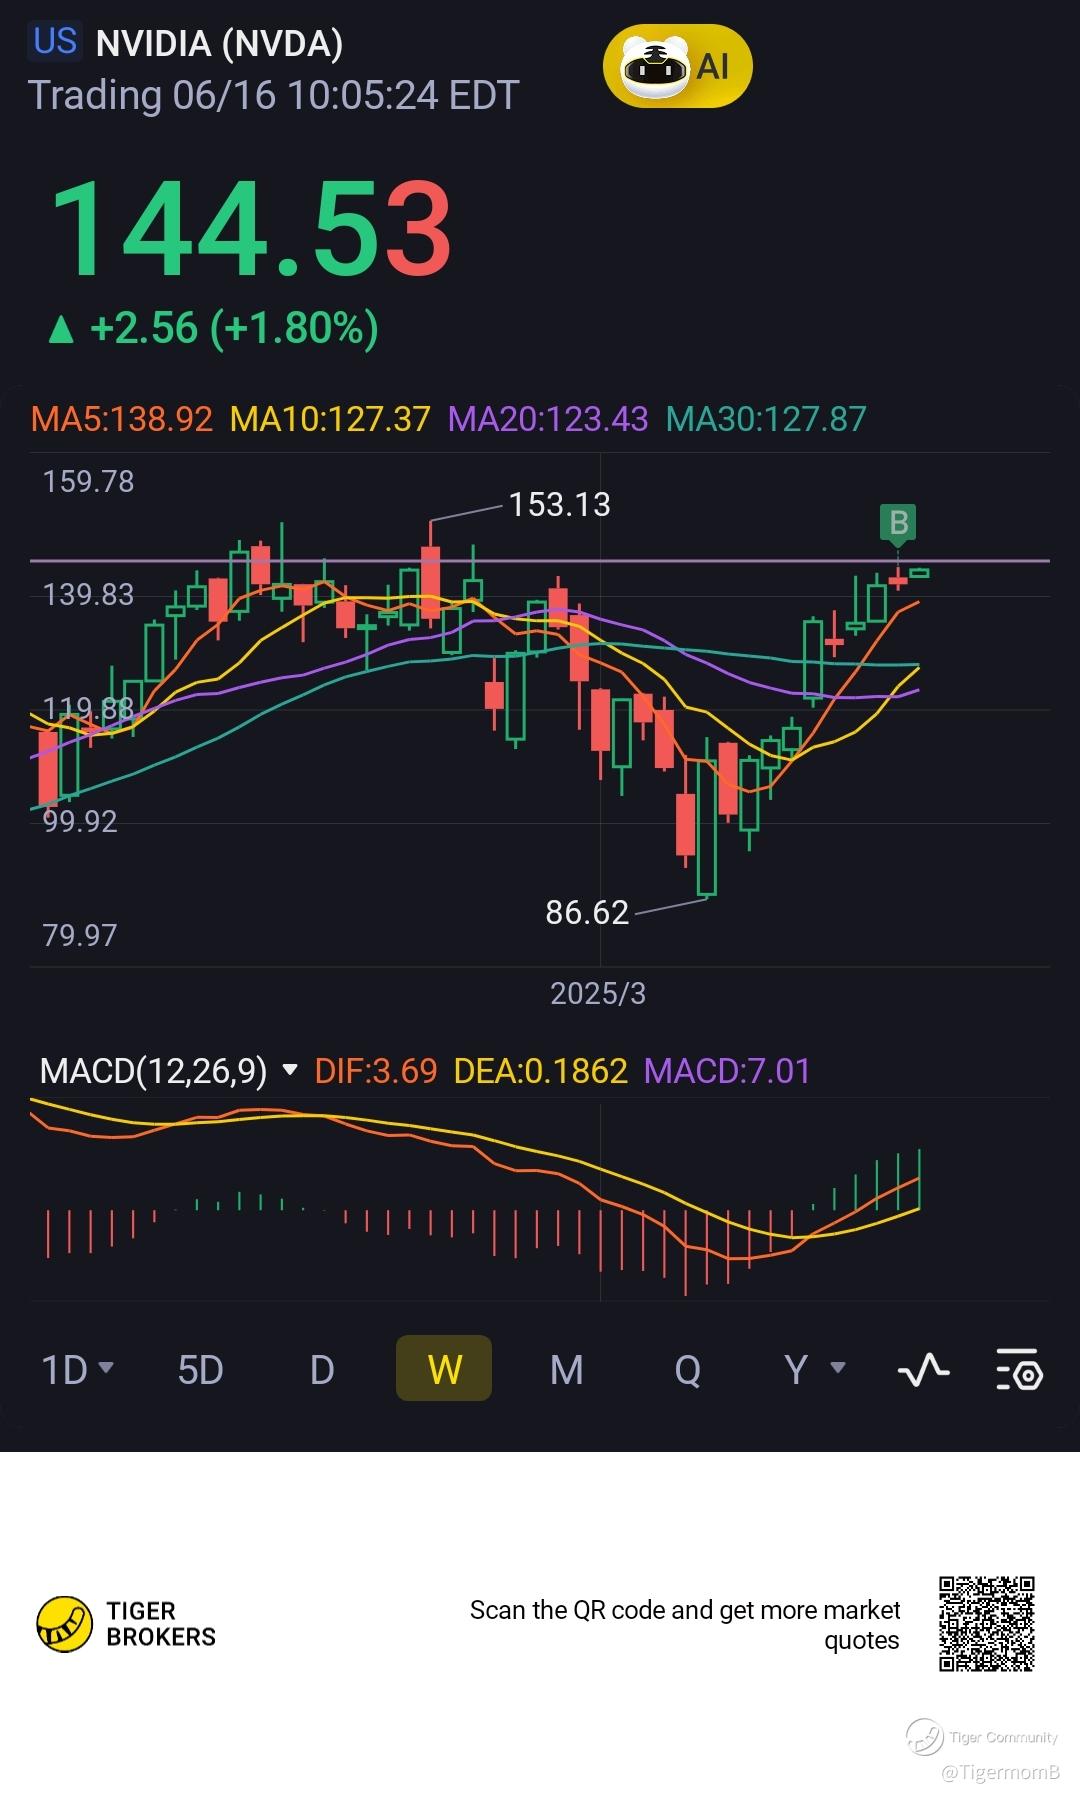The image size is (1080, 1797).
Task: Switch to the 5D chart tab
Action: coord(200,1369)
